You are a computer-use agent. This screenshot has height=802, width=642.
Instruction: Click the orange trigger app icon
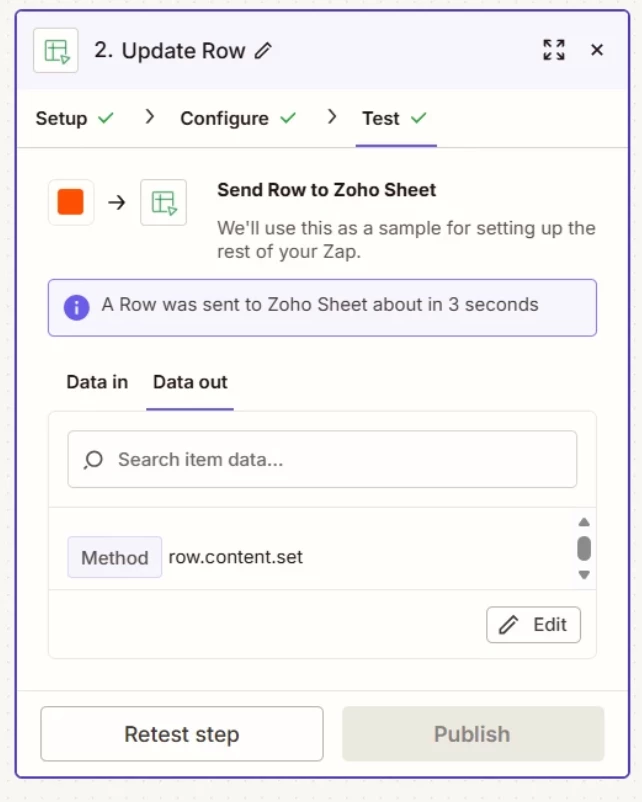click(71, 202)
